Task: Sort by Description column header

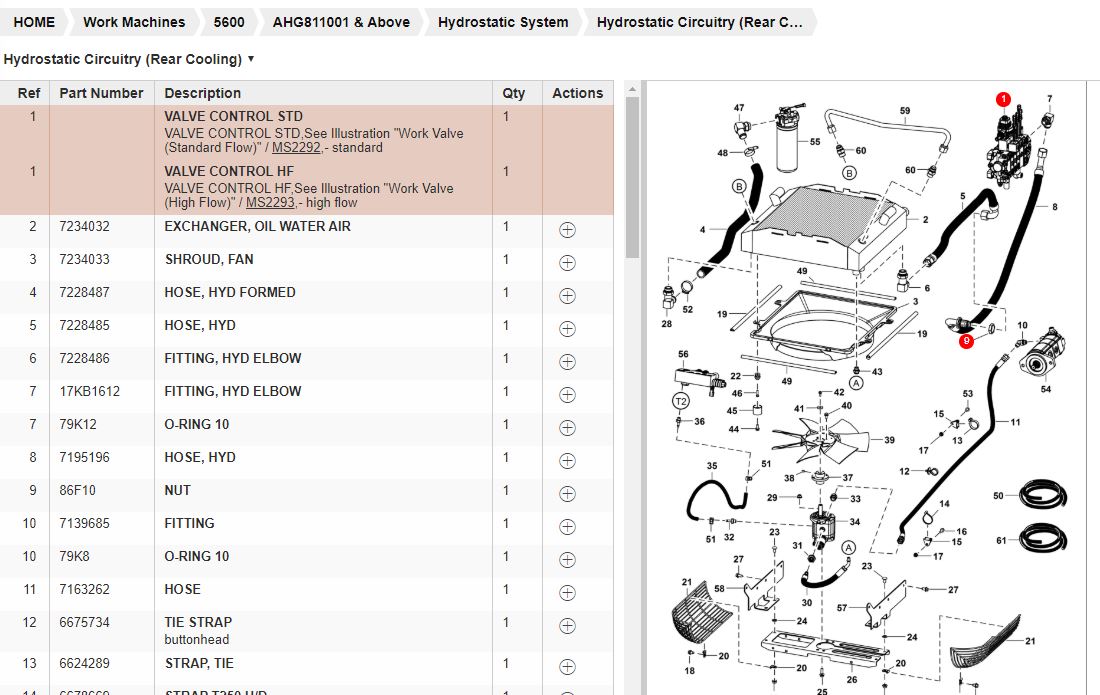Action: pyautogui.click(x=202, y=93)
